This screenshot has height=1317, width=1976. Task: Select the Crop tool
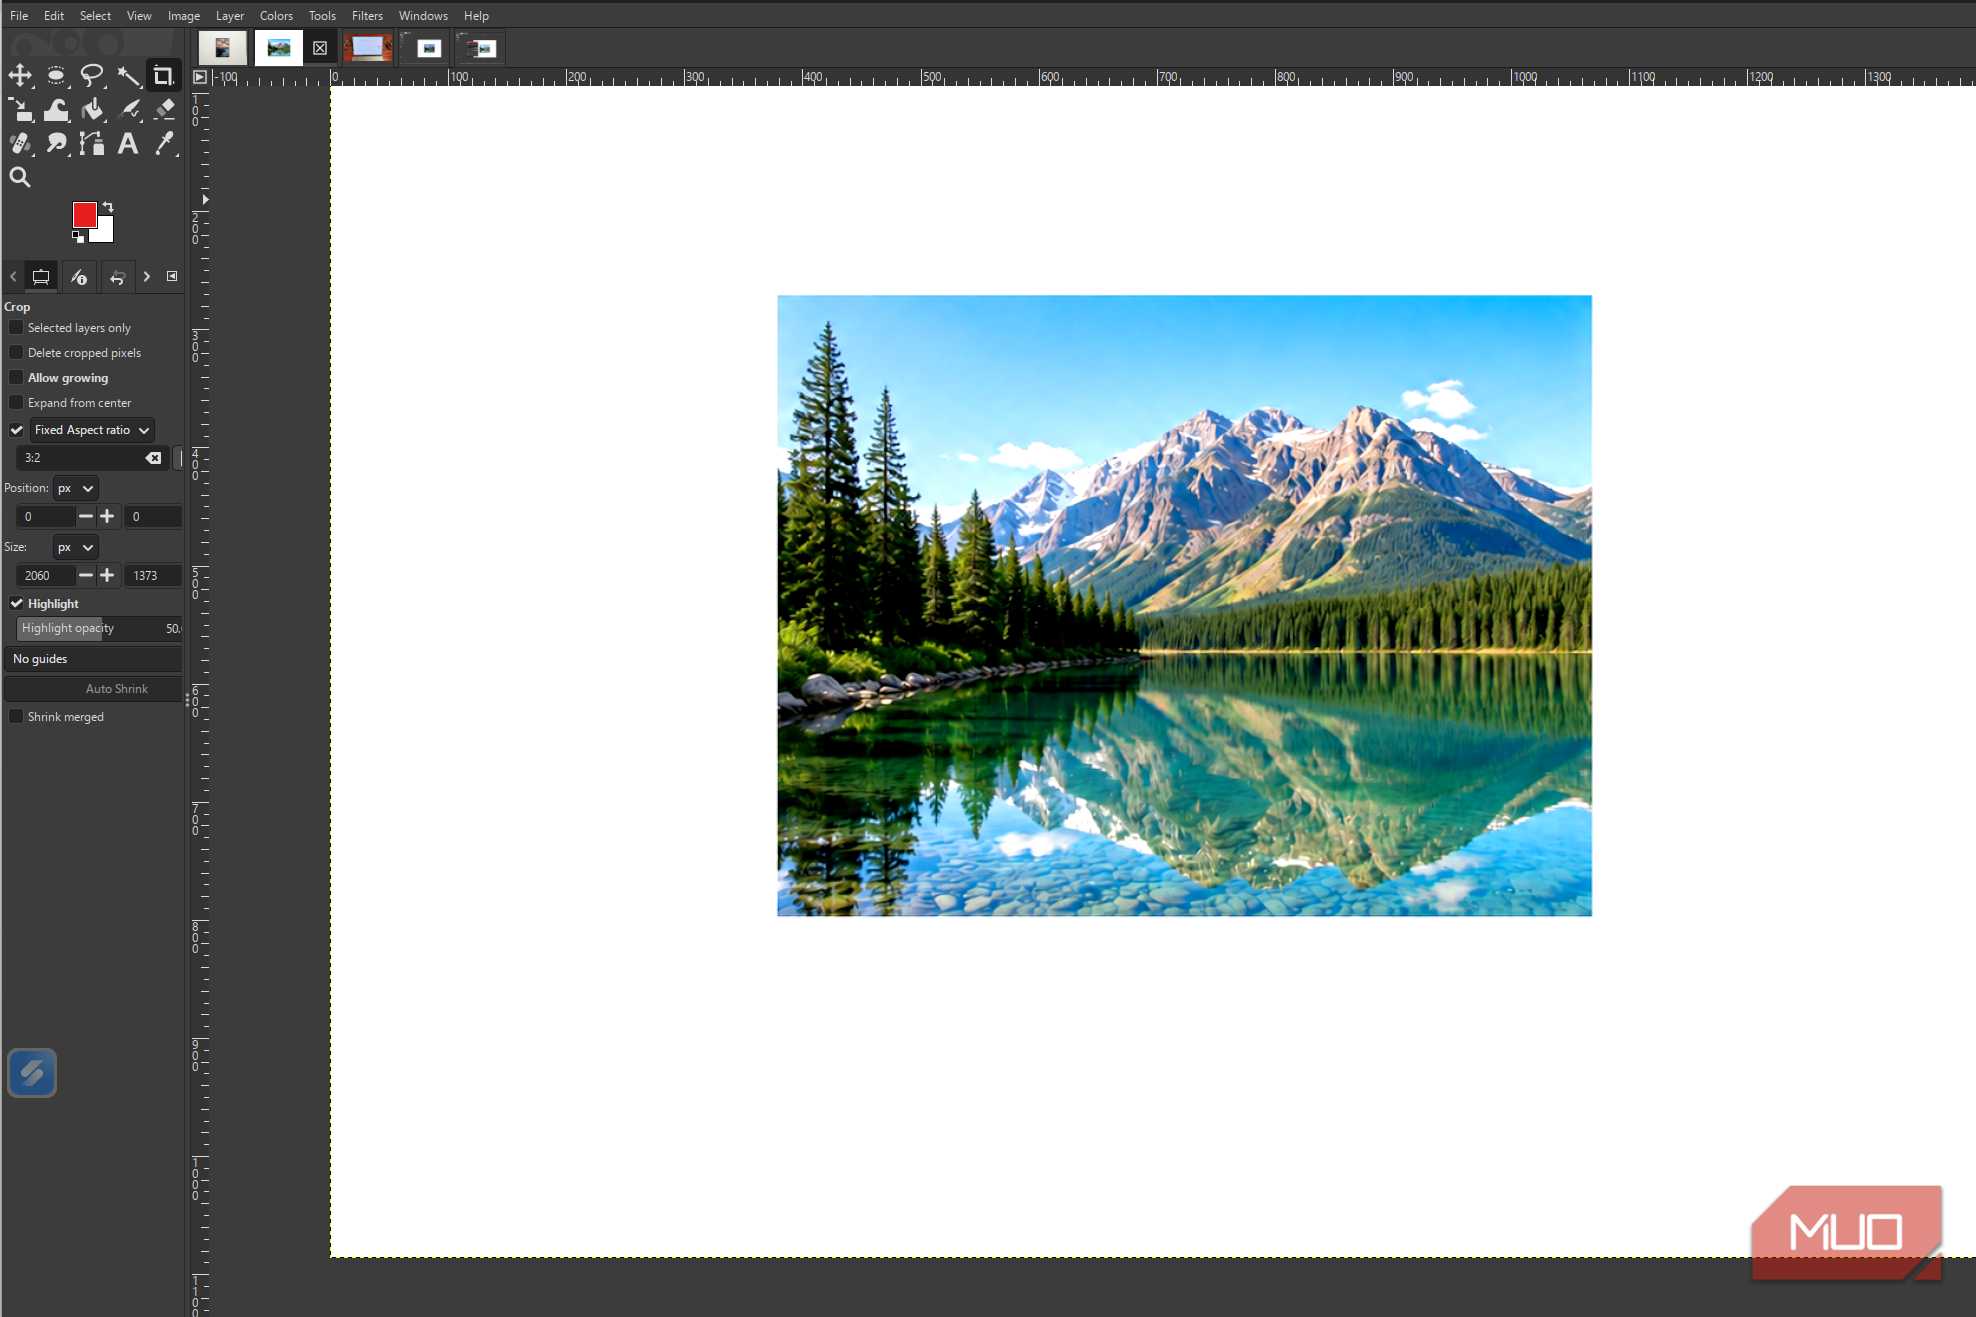pos(163,75)
